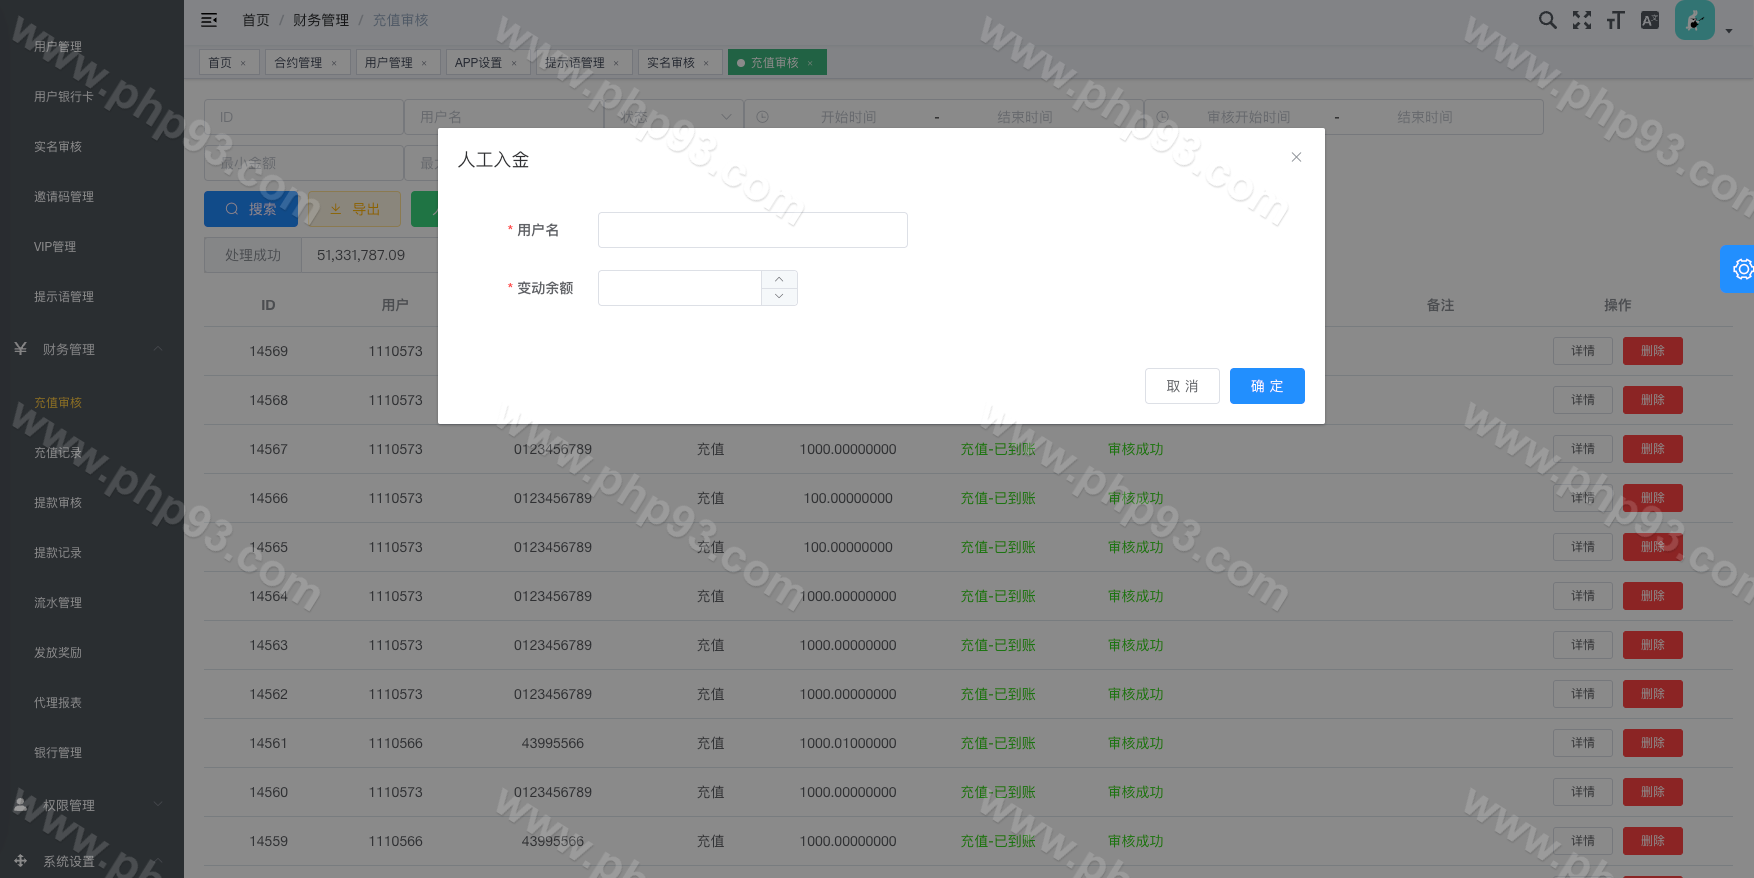Click the language translation icon
Viewport: 1754px width, 878px height.
(1650, 20)
